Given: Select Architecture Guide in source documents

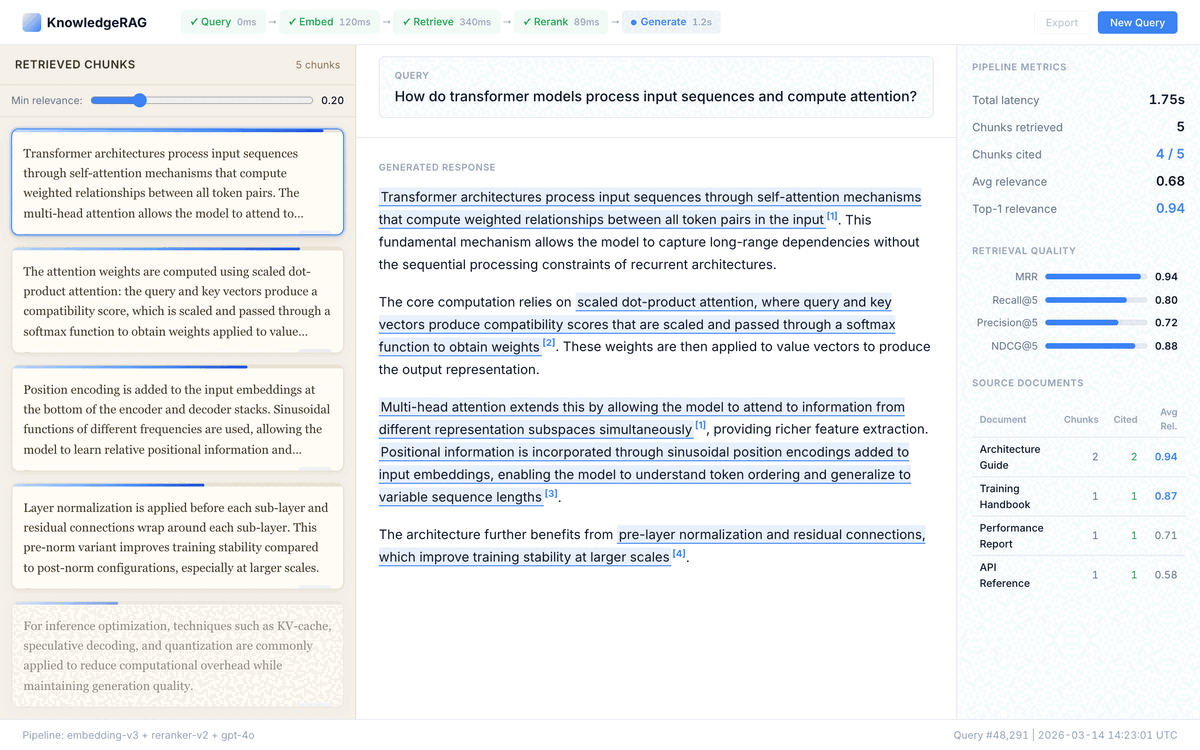Looking at the screenshot, I should click(1009, 457).
